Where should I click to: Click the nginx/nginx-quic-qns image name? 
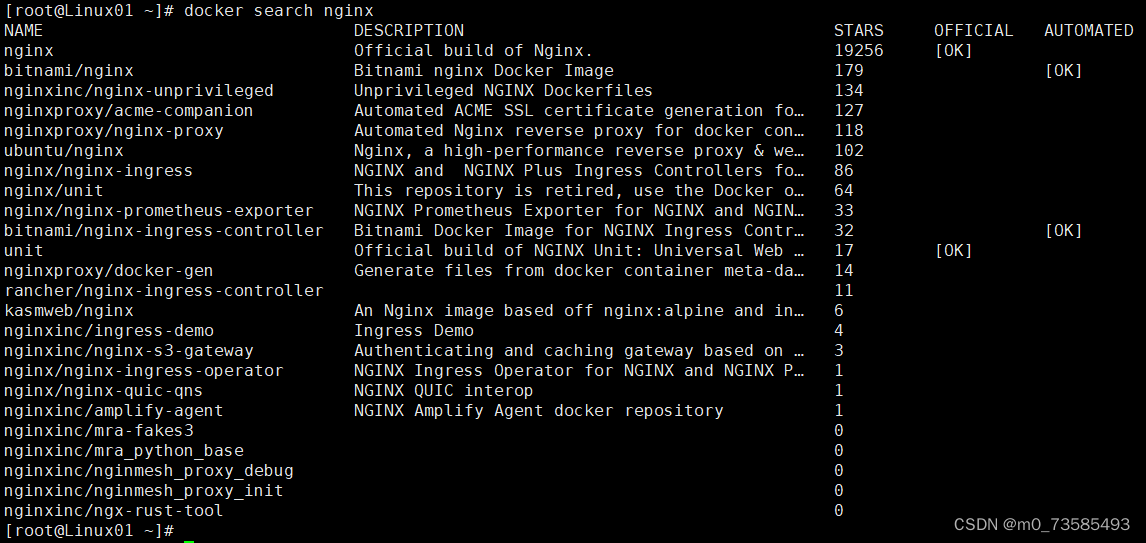coord(103,390)
